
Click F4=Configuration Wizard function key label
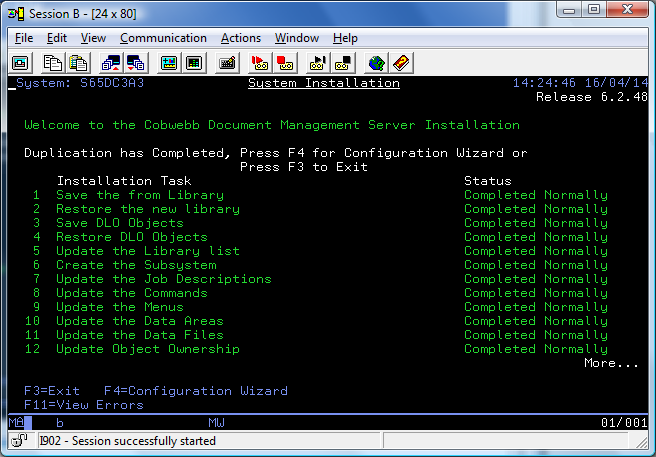(x=196, y=391)
